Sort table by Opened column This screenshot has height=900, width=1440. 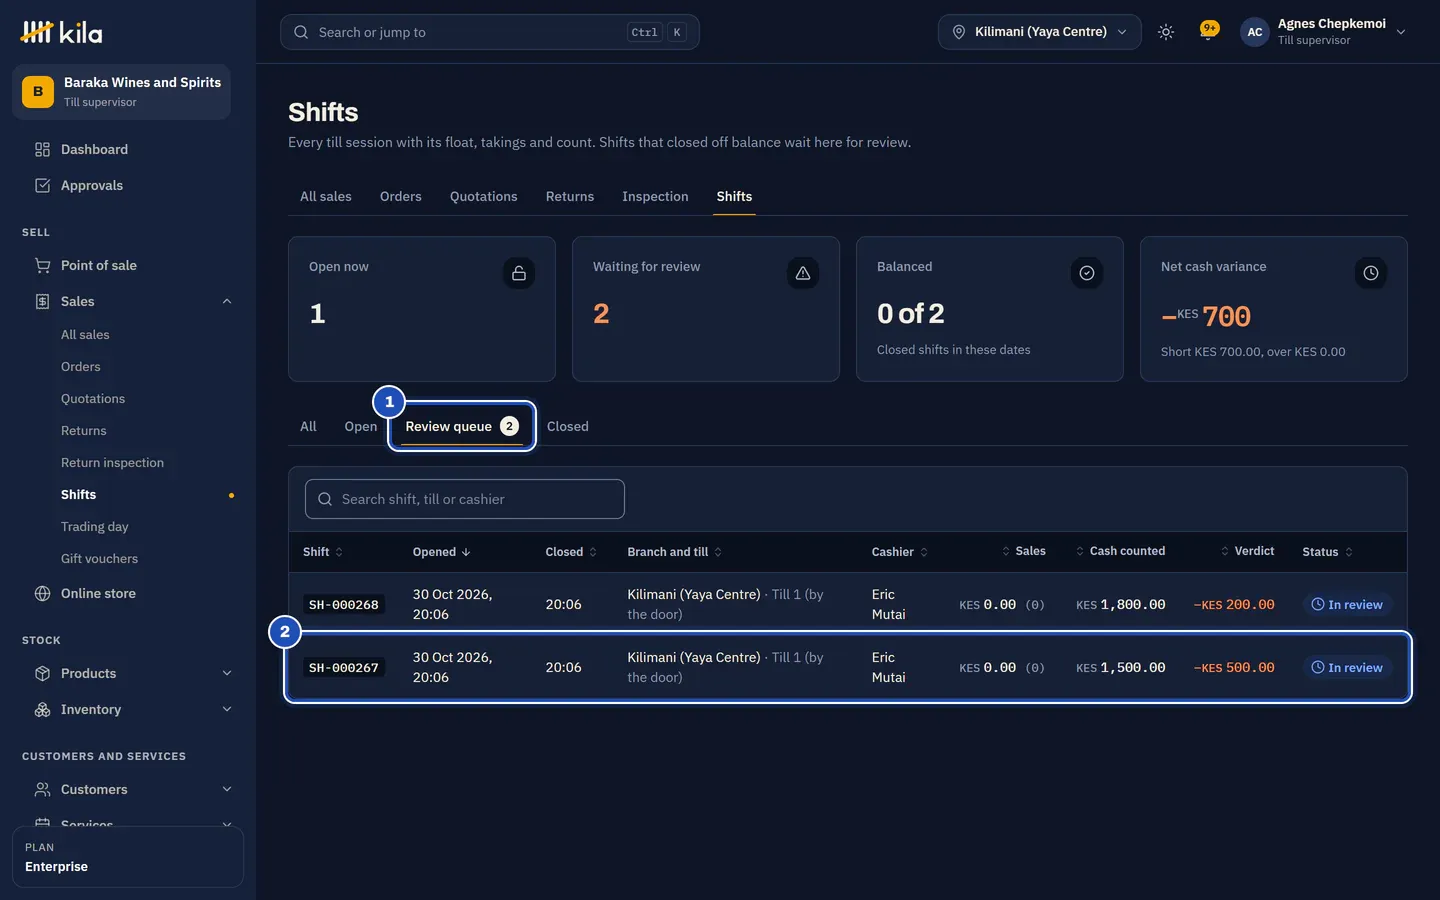click(441, 552)
